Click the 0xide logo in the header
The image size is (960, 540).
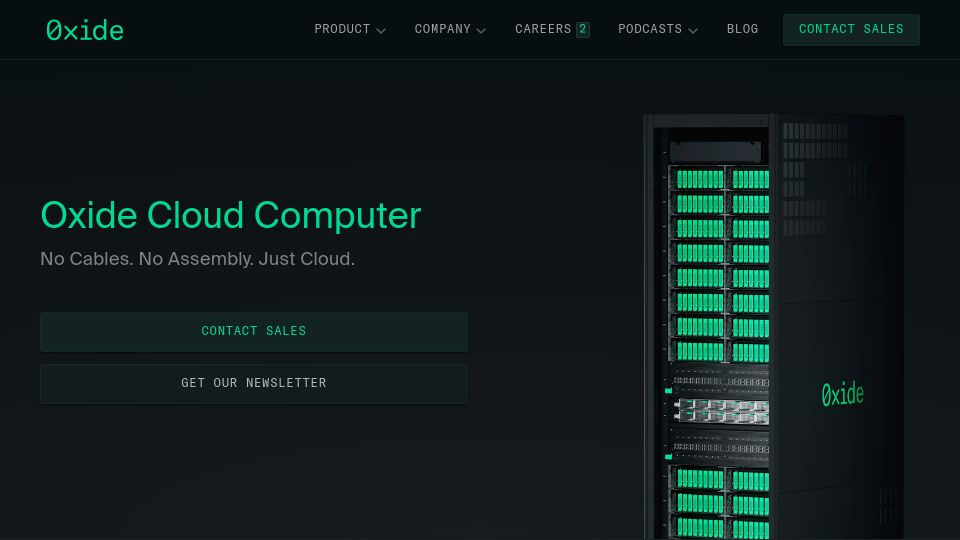[x=84, y=30]
